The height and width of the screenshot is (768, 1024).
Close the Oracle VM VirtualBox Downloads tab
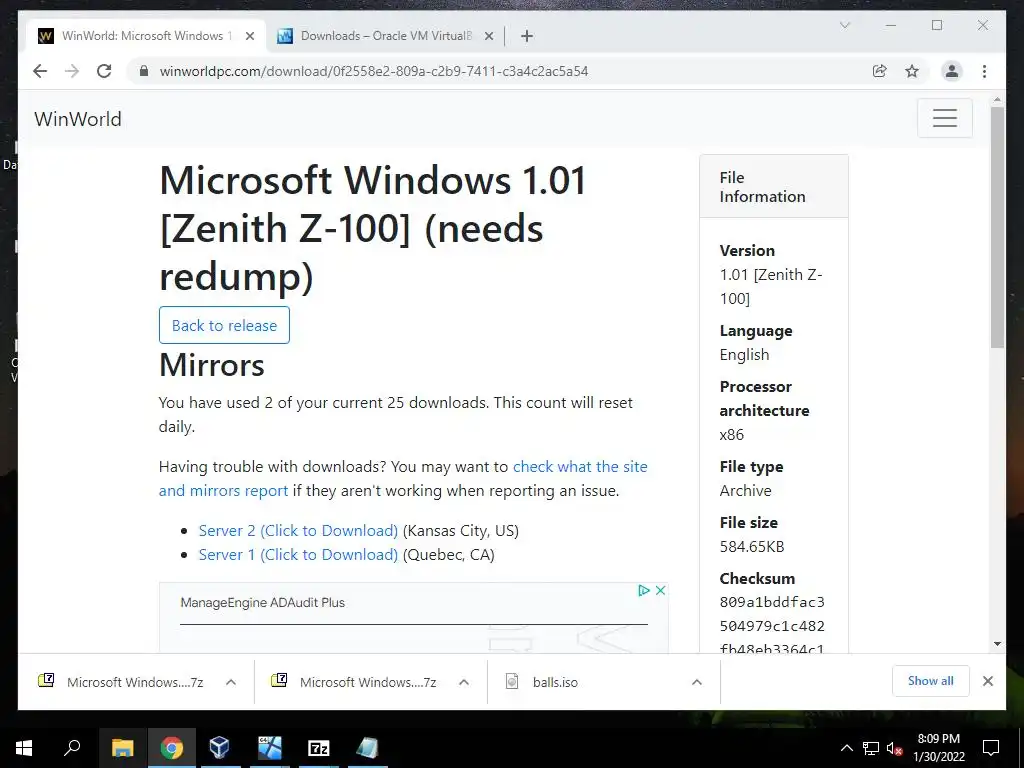tap(489, 36)
